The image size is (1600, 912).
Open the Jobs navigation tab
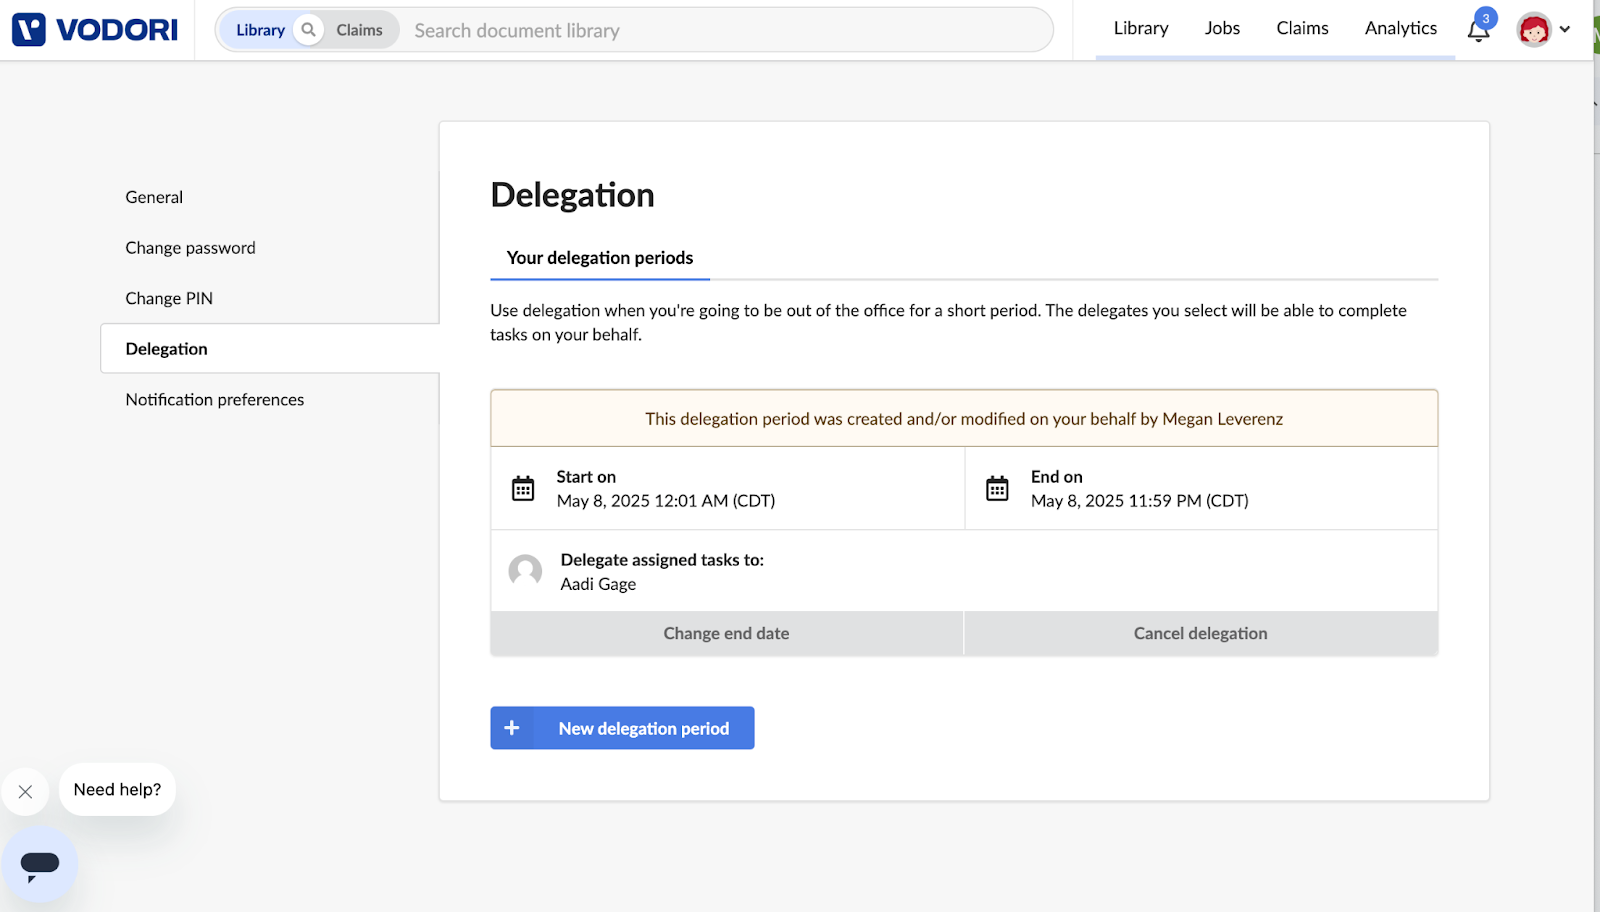1222,28
